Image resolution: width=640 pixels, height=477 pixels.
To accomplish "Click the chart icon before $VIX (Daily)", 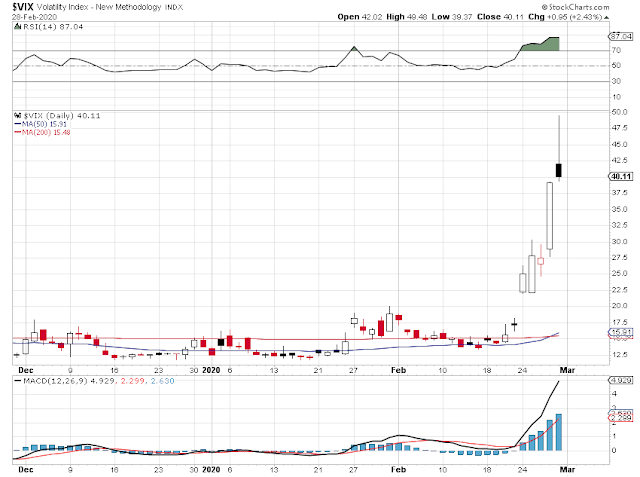I will [x=17, y=115].
